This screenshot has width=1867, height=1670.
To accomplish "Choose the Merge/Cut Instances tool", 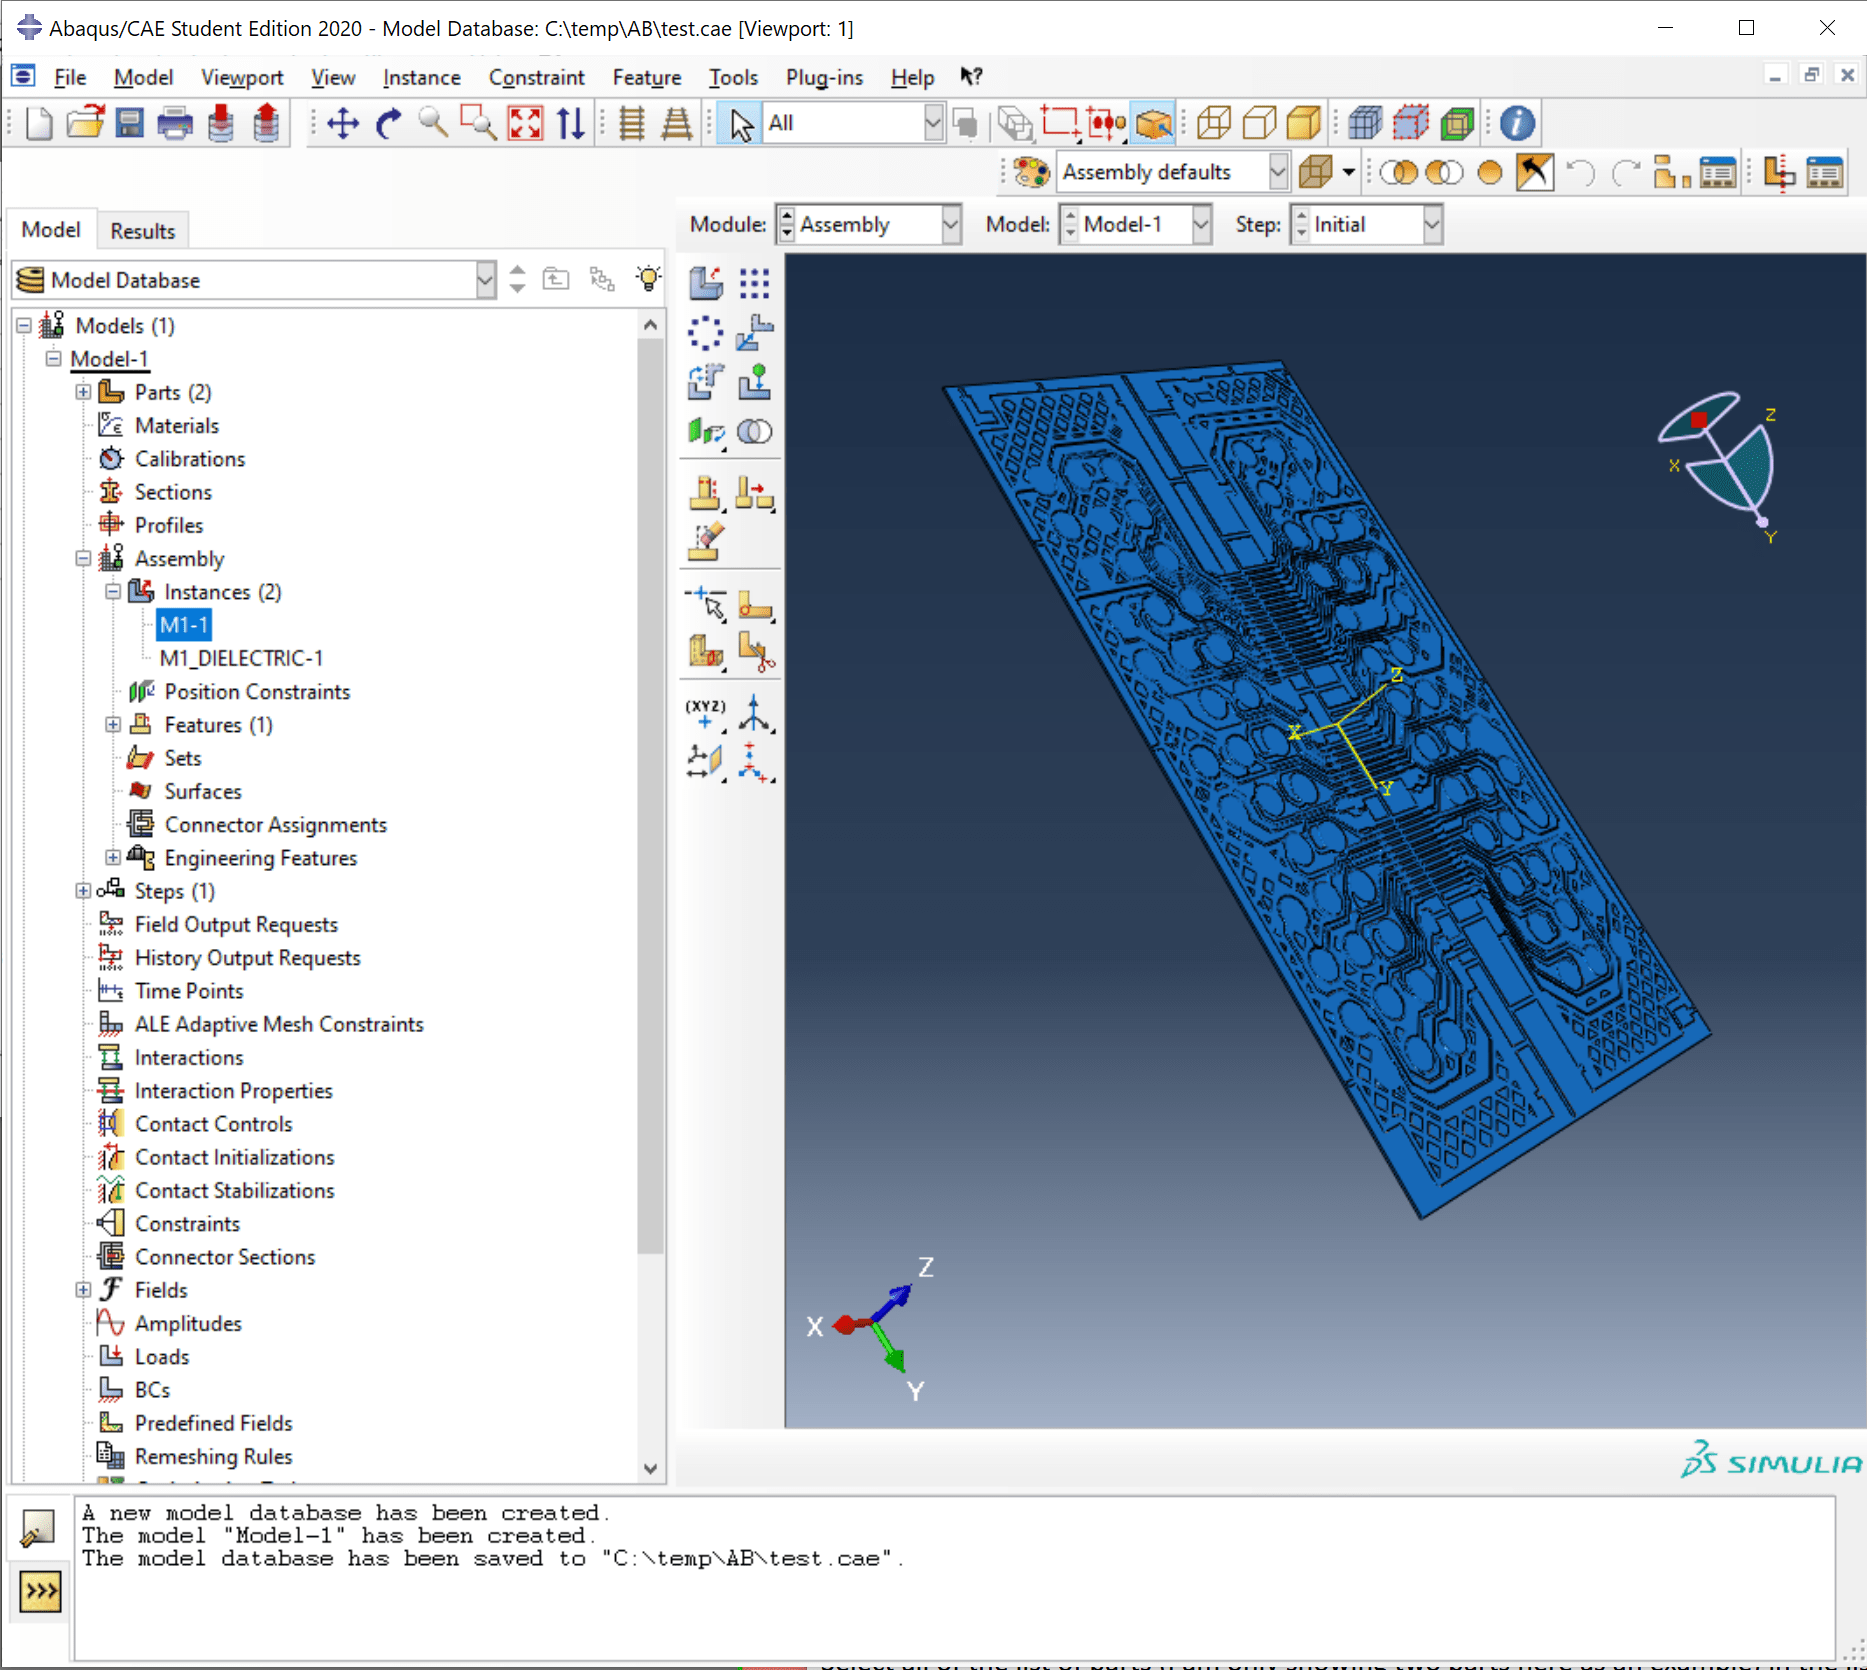I will [x=755, y=432].
